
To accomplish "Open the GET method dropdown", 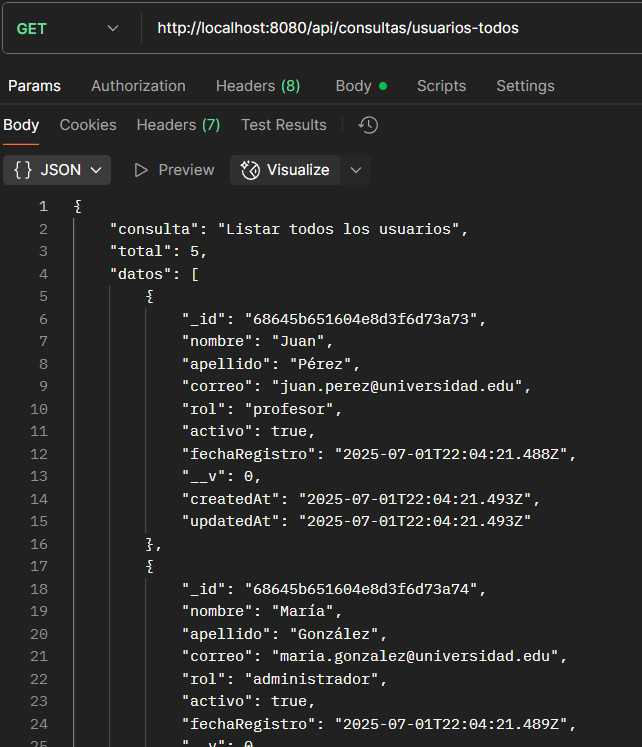I will [67, 29].
